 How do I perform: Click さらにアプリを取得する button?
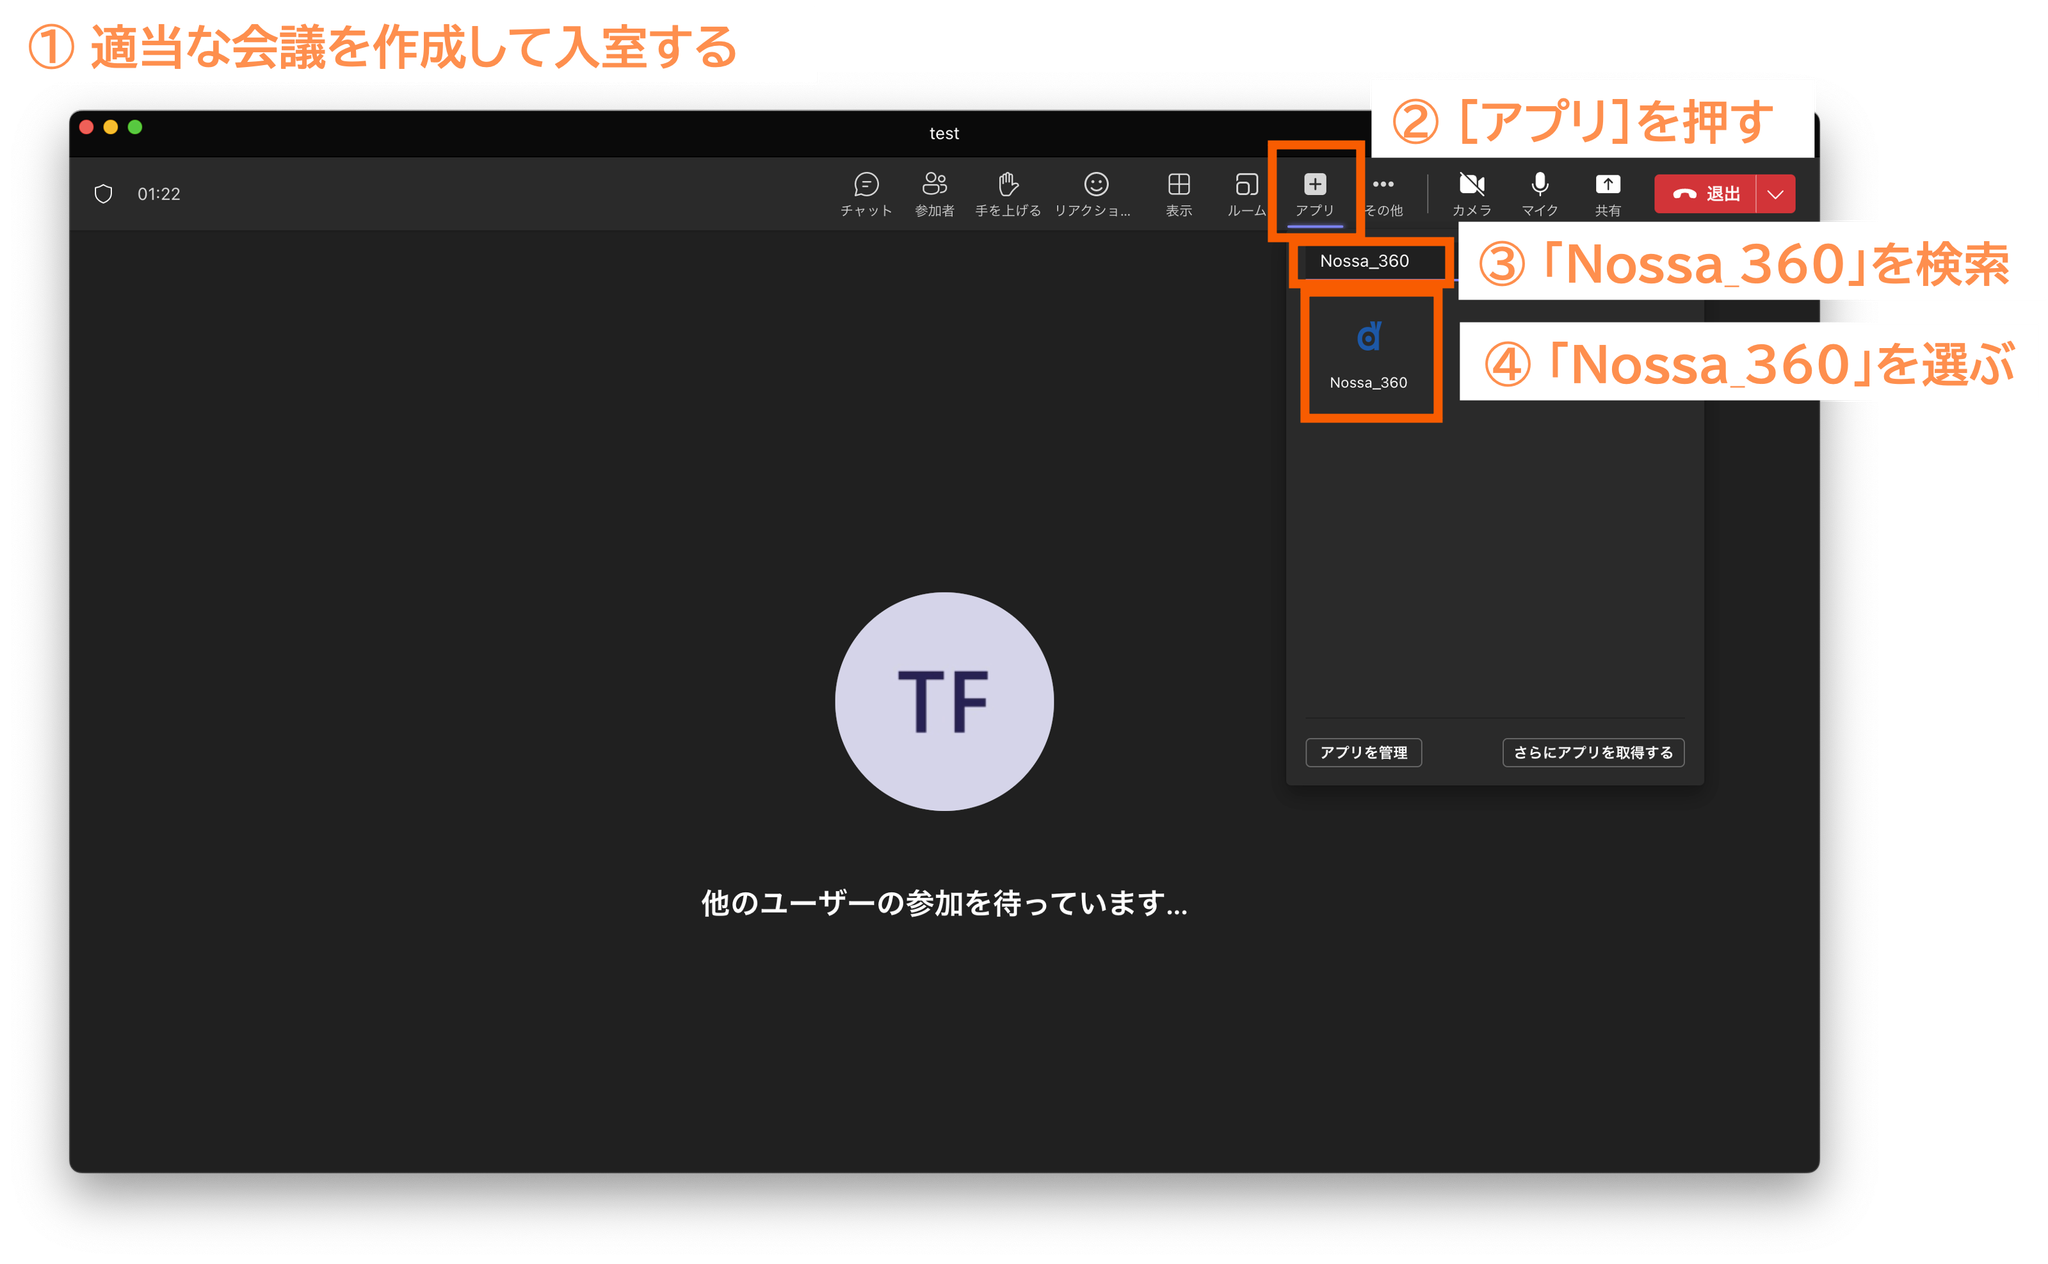tap(1593, 753)
